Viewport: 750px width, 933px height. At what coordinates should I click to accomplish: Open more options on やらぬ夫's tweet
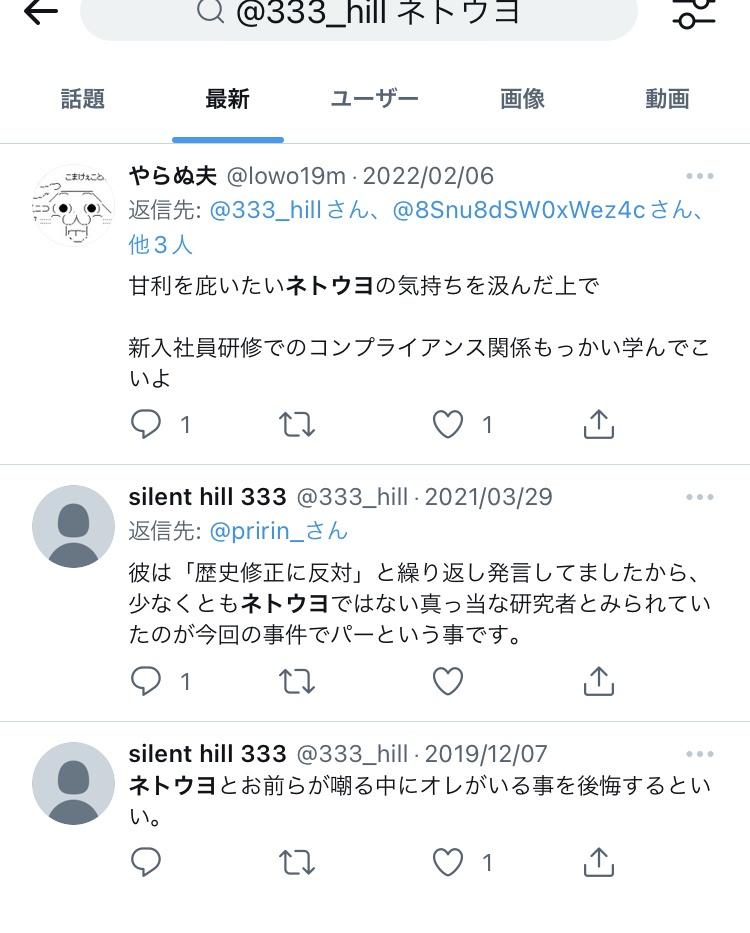coord(699,176)
